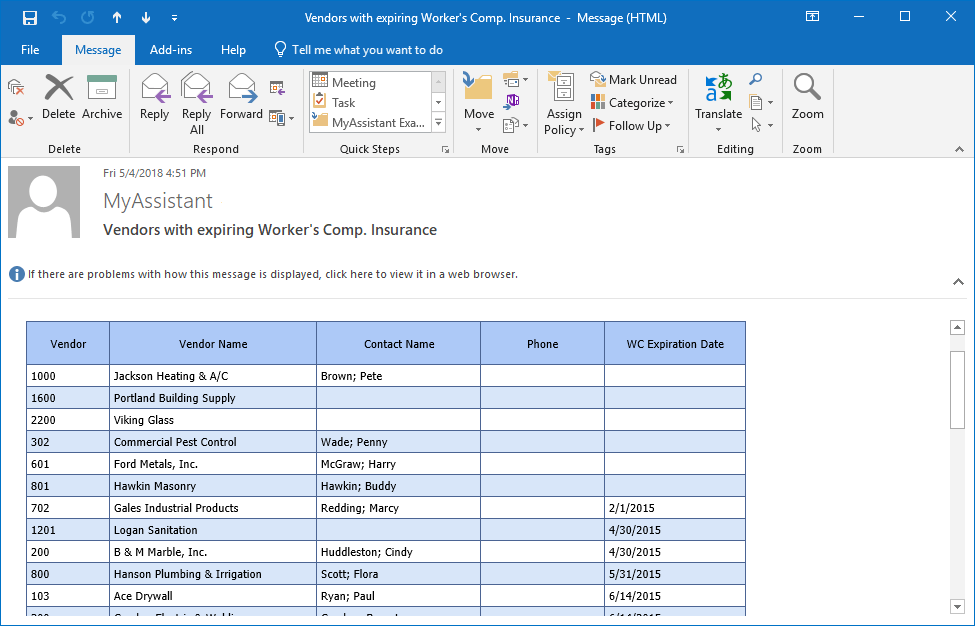Viewport: 975px width, 626px height.
Task: Run the MyAssistant Exa... quick step
Action: [370, 122]
